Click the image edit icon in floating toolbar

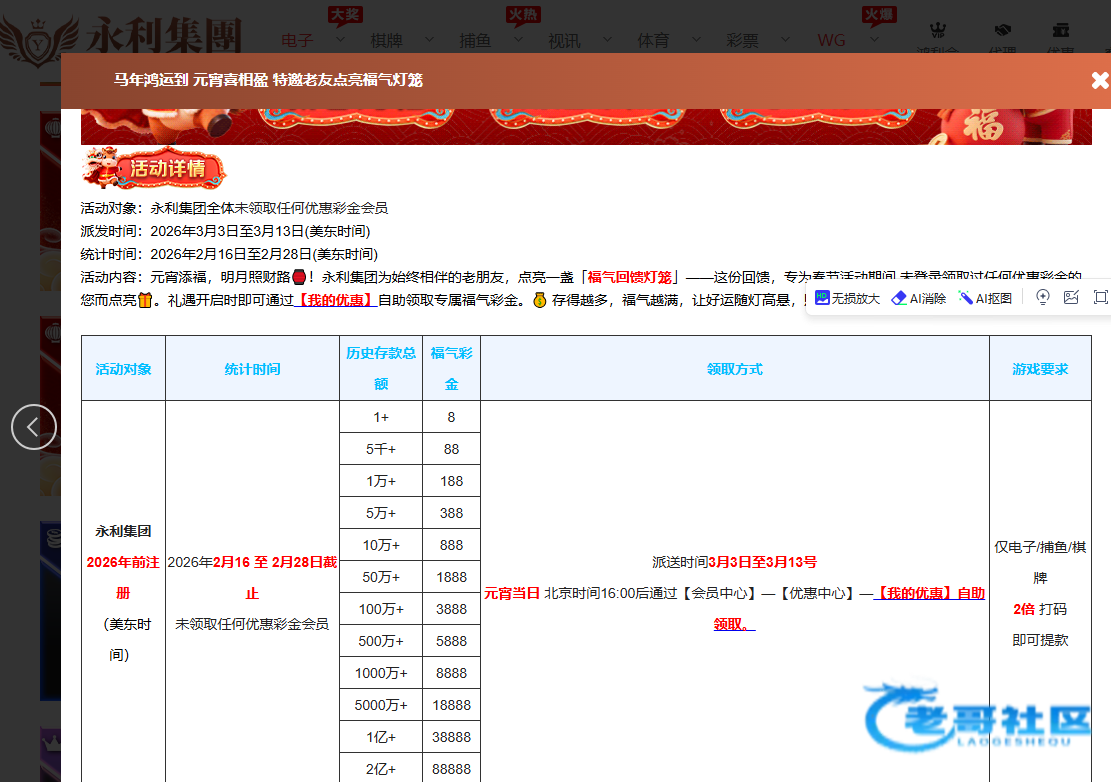pos(1071,297)
